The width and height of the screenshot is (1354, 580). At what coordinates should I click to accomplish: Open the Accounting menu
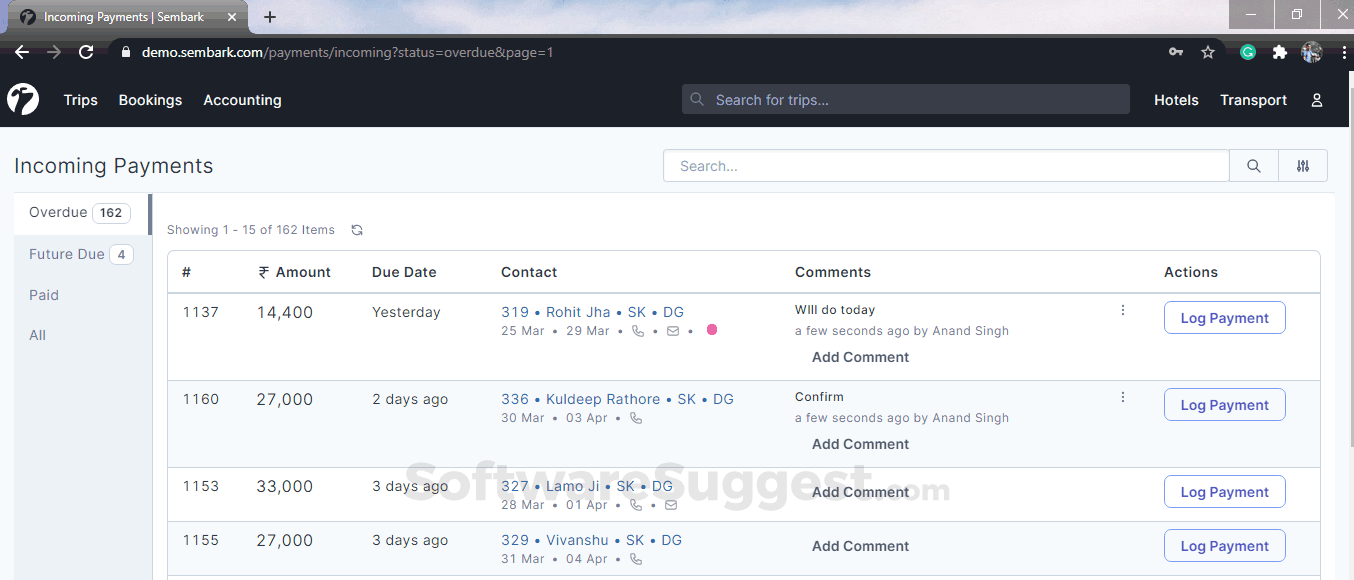point(242,99)
